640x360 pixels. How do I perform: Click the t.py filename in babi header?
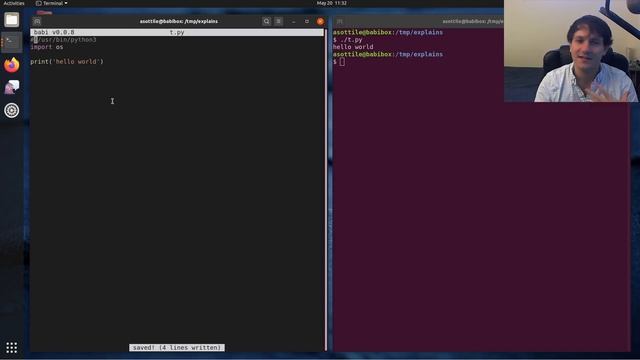point(177,32)
